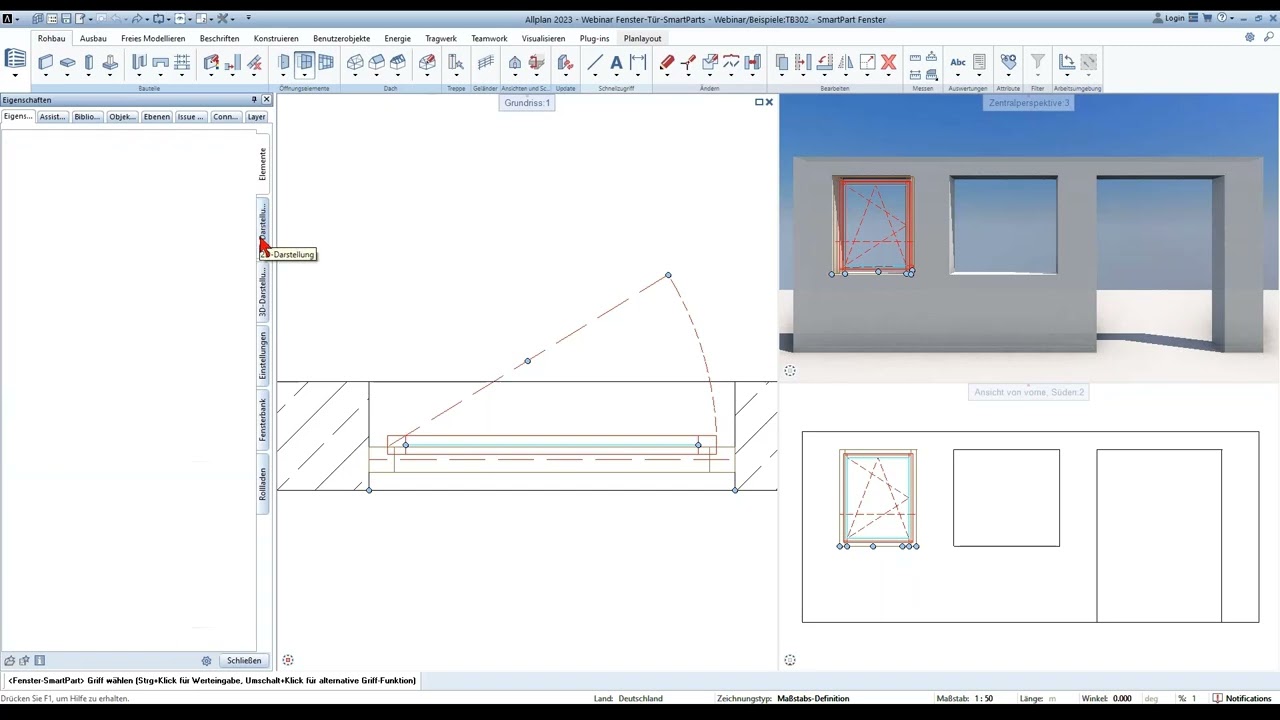The height and width of the screenshot is (720, 1280).
Task: Open the Allplan application menu arrow
Action: click(x=18, y=19)
